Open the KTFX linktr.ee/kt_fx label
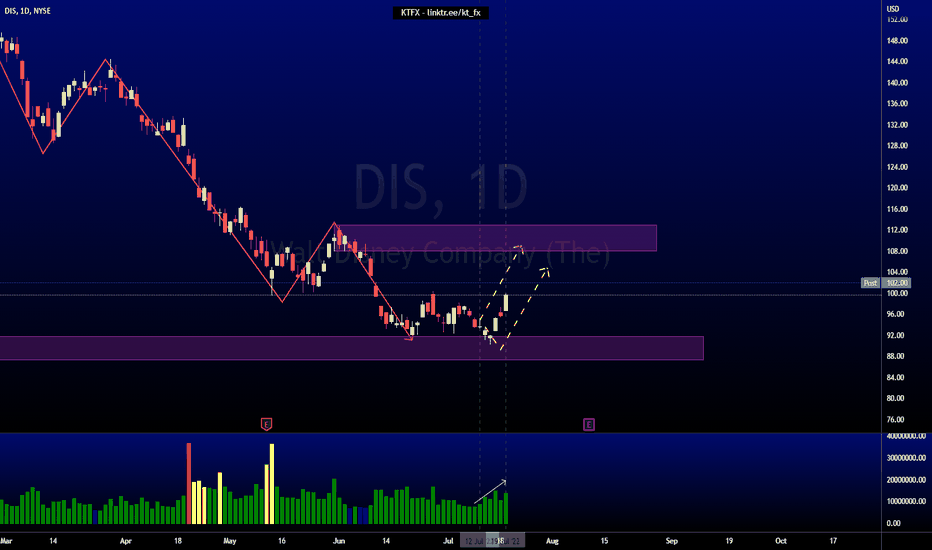932x550 pixels. (x=440, y=12)
